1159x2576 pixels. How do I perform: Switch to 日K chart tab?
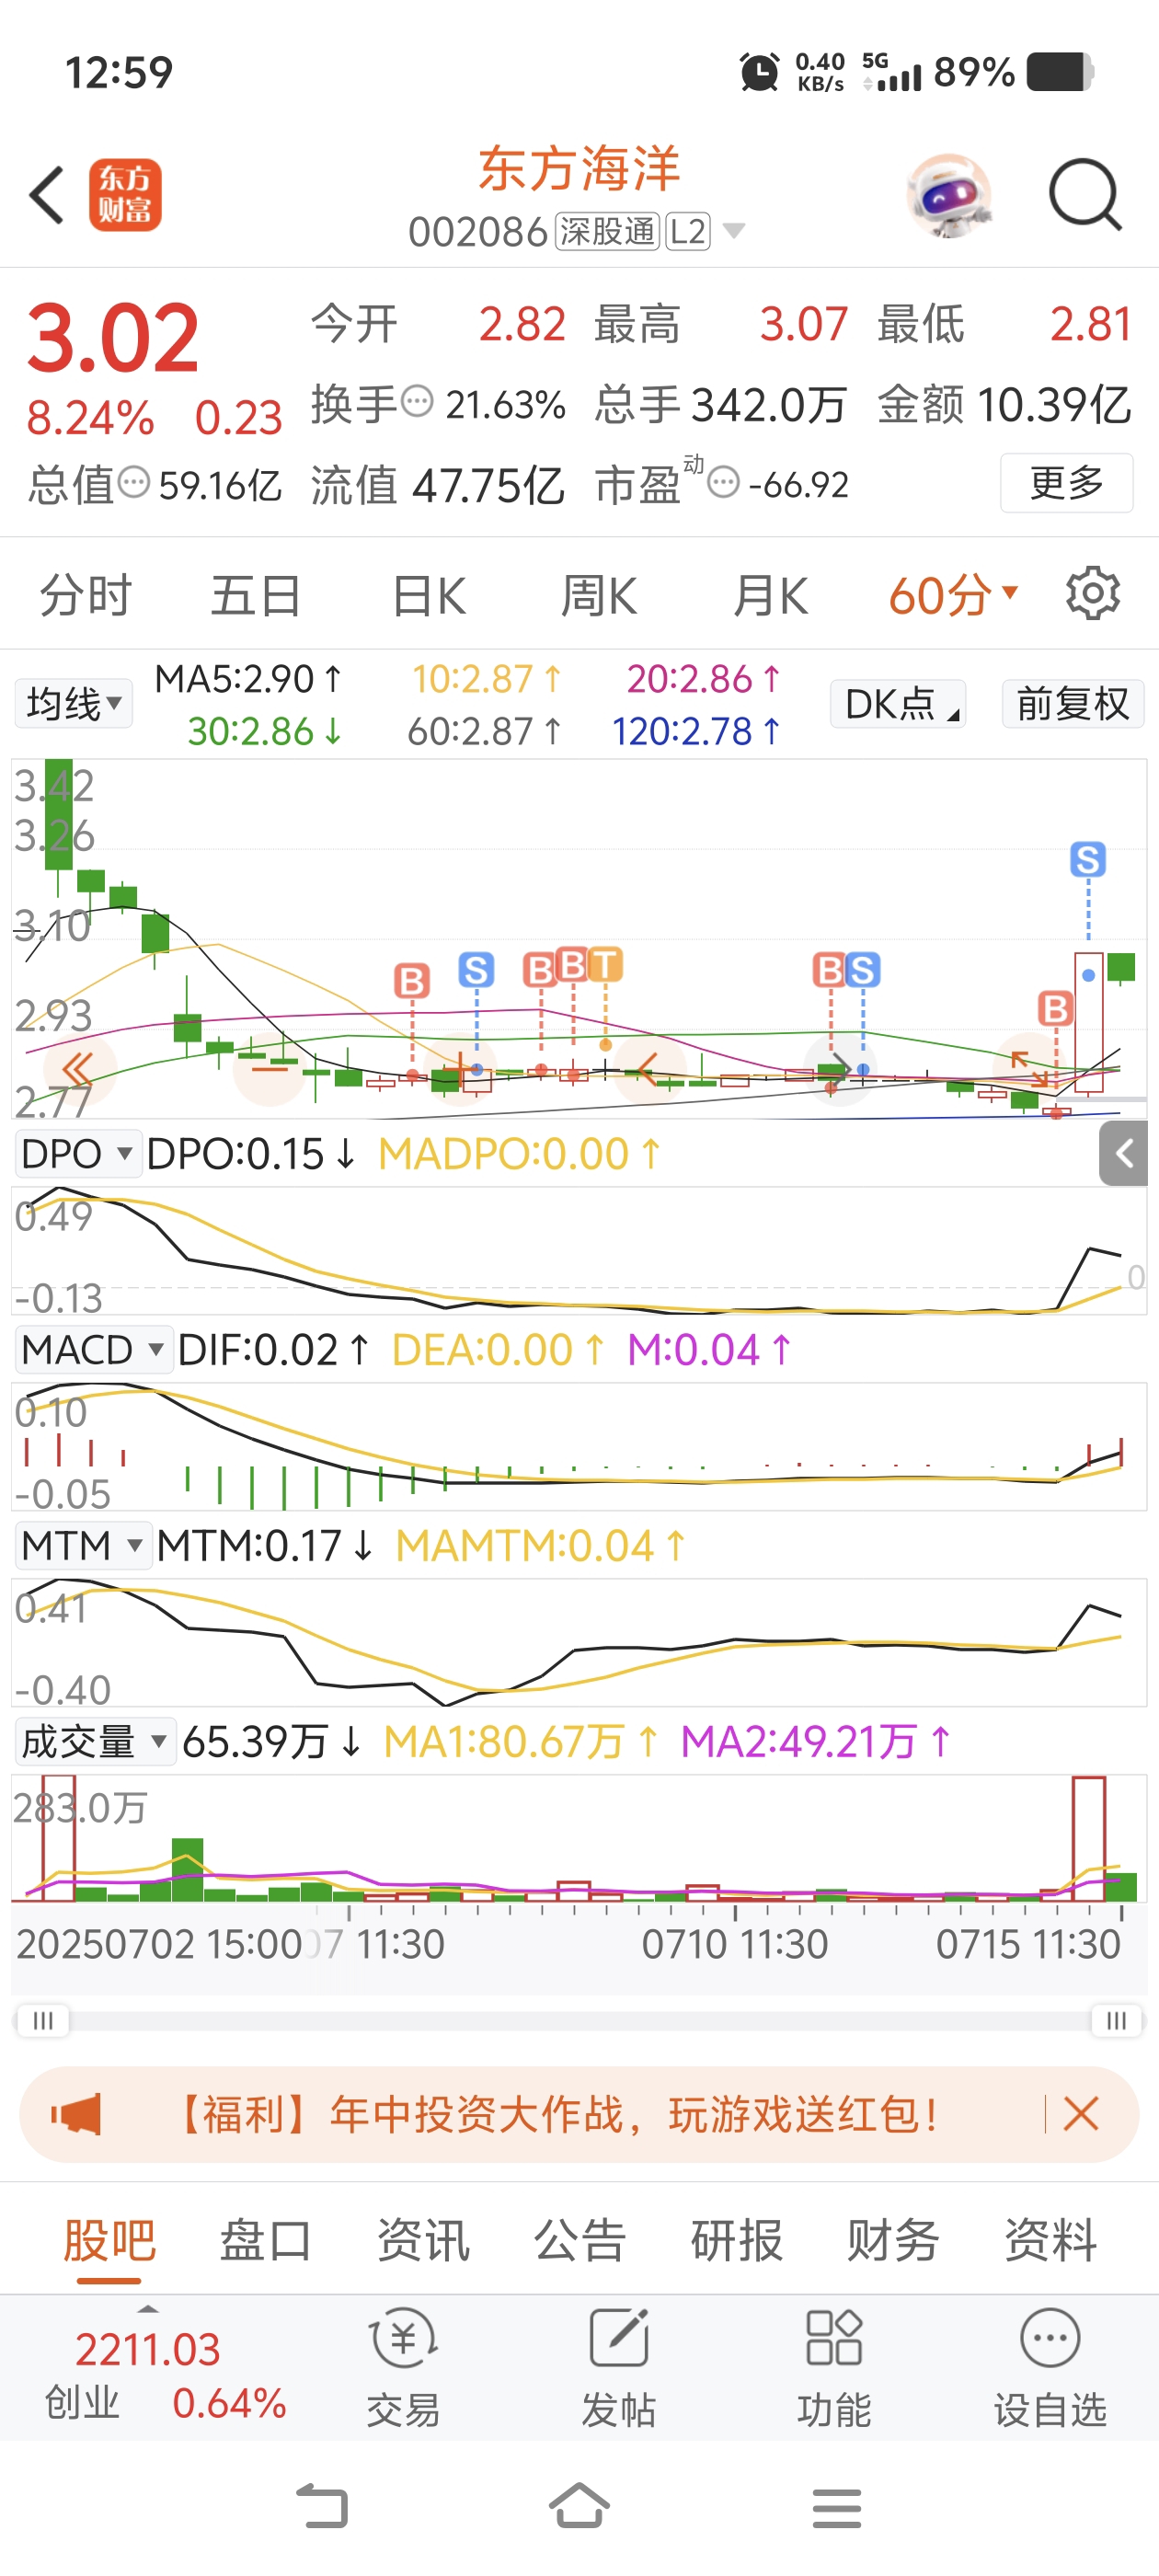[x=428, y=596]
